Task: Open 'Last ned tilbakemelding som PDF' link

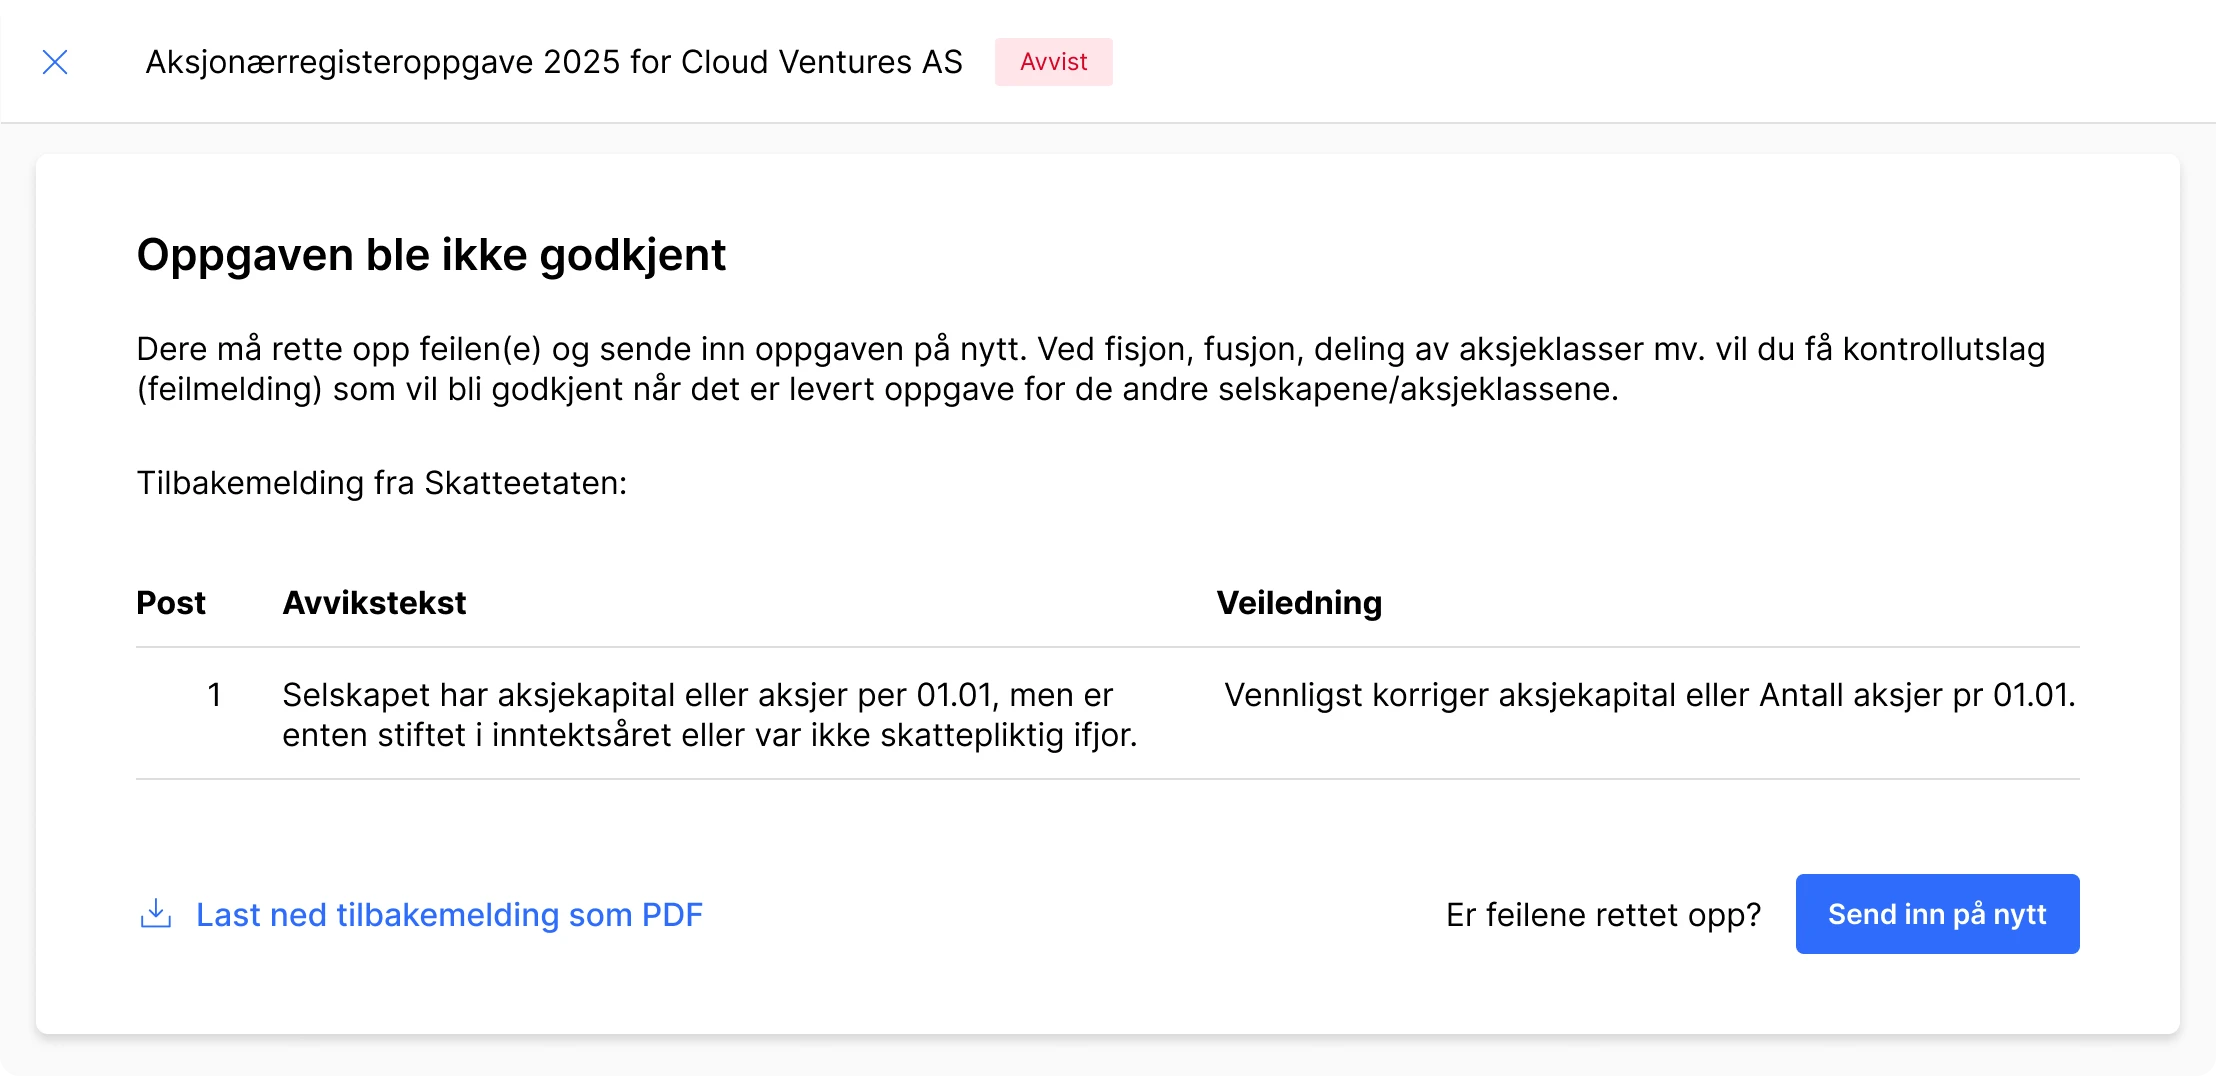Action: pyautogui.click(x=449, y=915)
